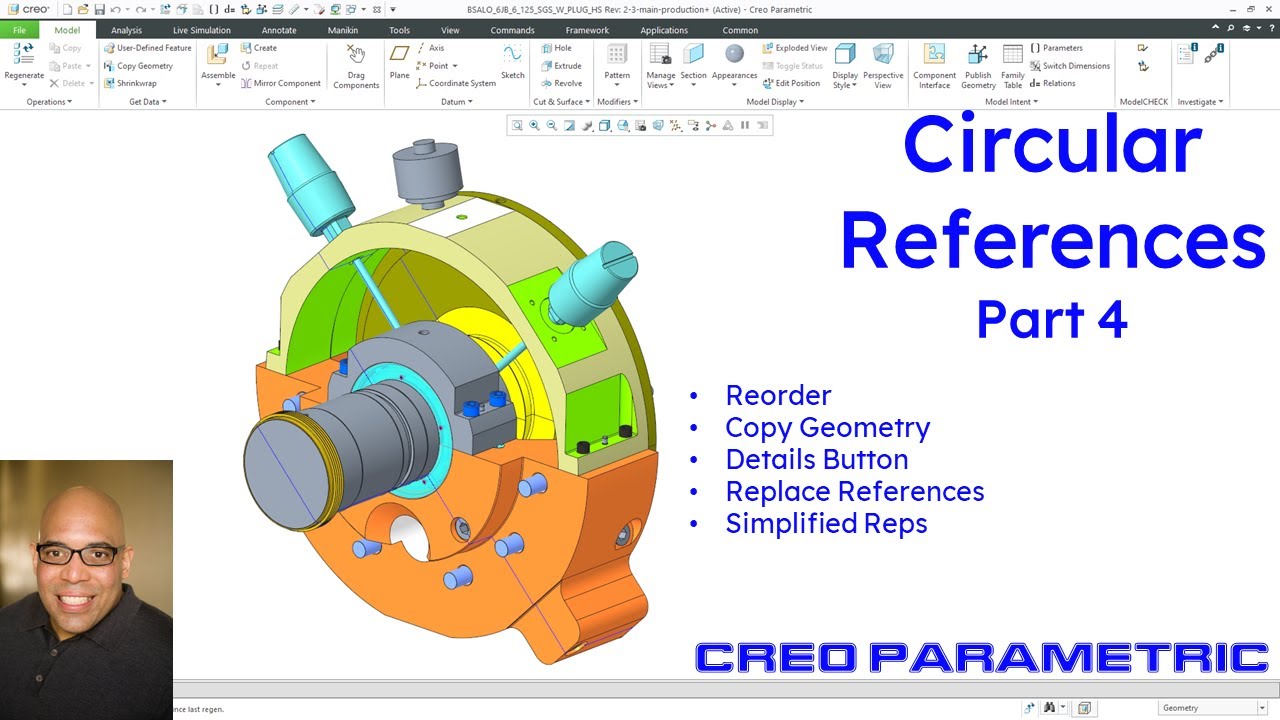Expand Modifiers group dropdown
The width and height of the screenshot is (1280, 720).
tap(617, 102)
